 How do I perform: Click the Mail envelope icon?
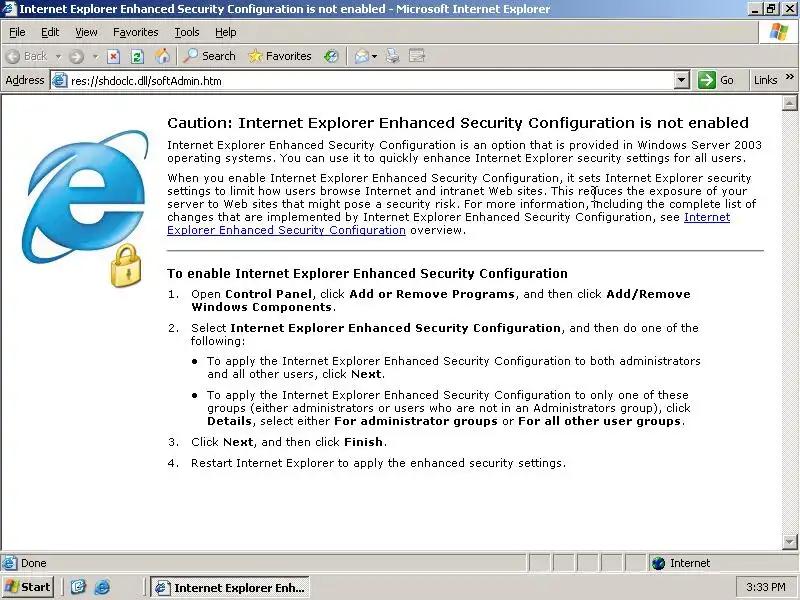coord(362,56)
